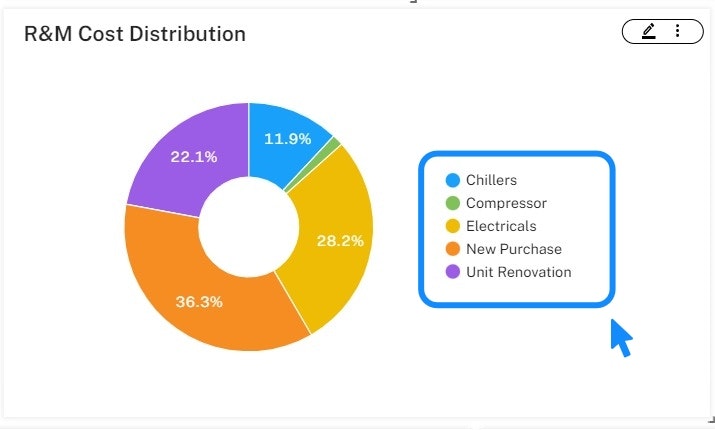Click the widget's bottom-right resize corner
This screenshot has width=715, height=430.
click(x=709, y=418)
